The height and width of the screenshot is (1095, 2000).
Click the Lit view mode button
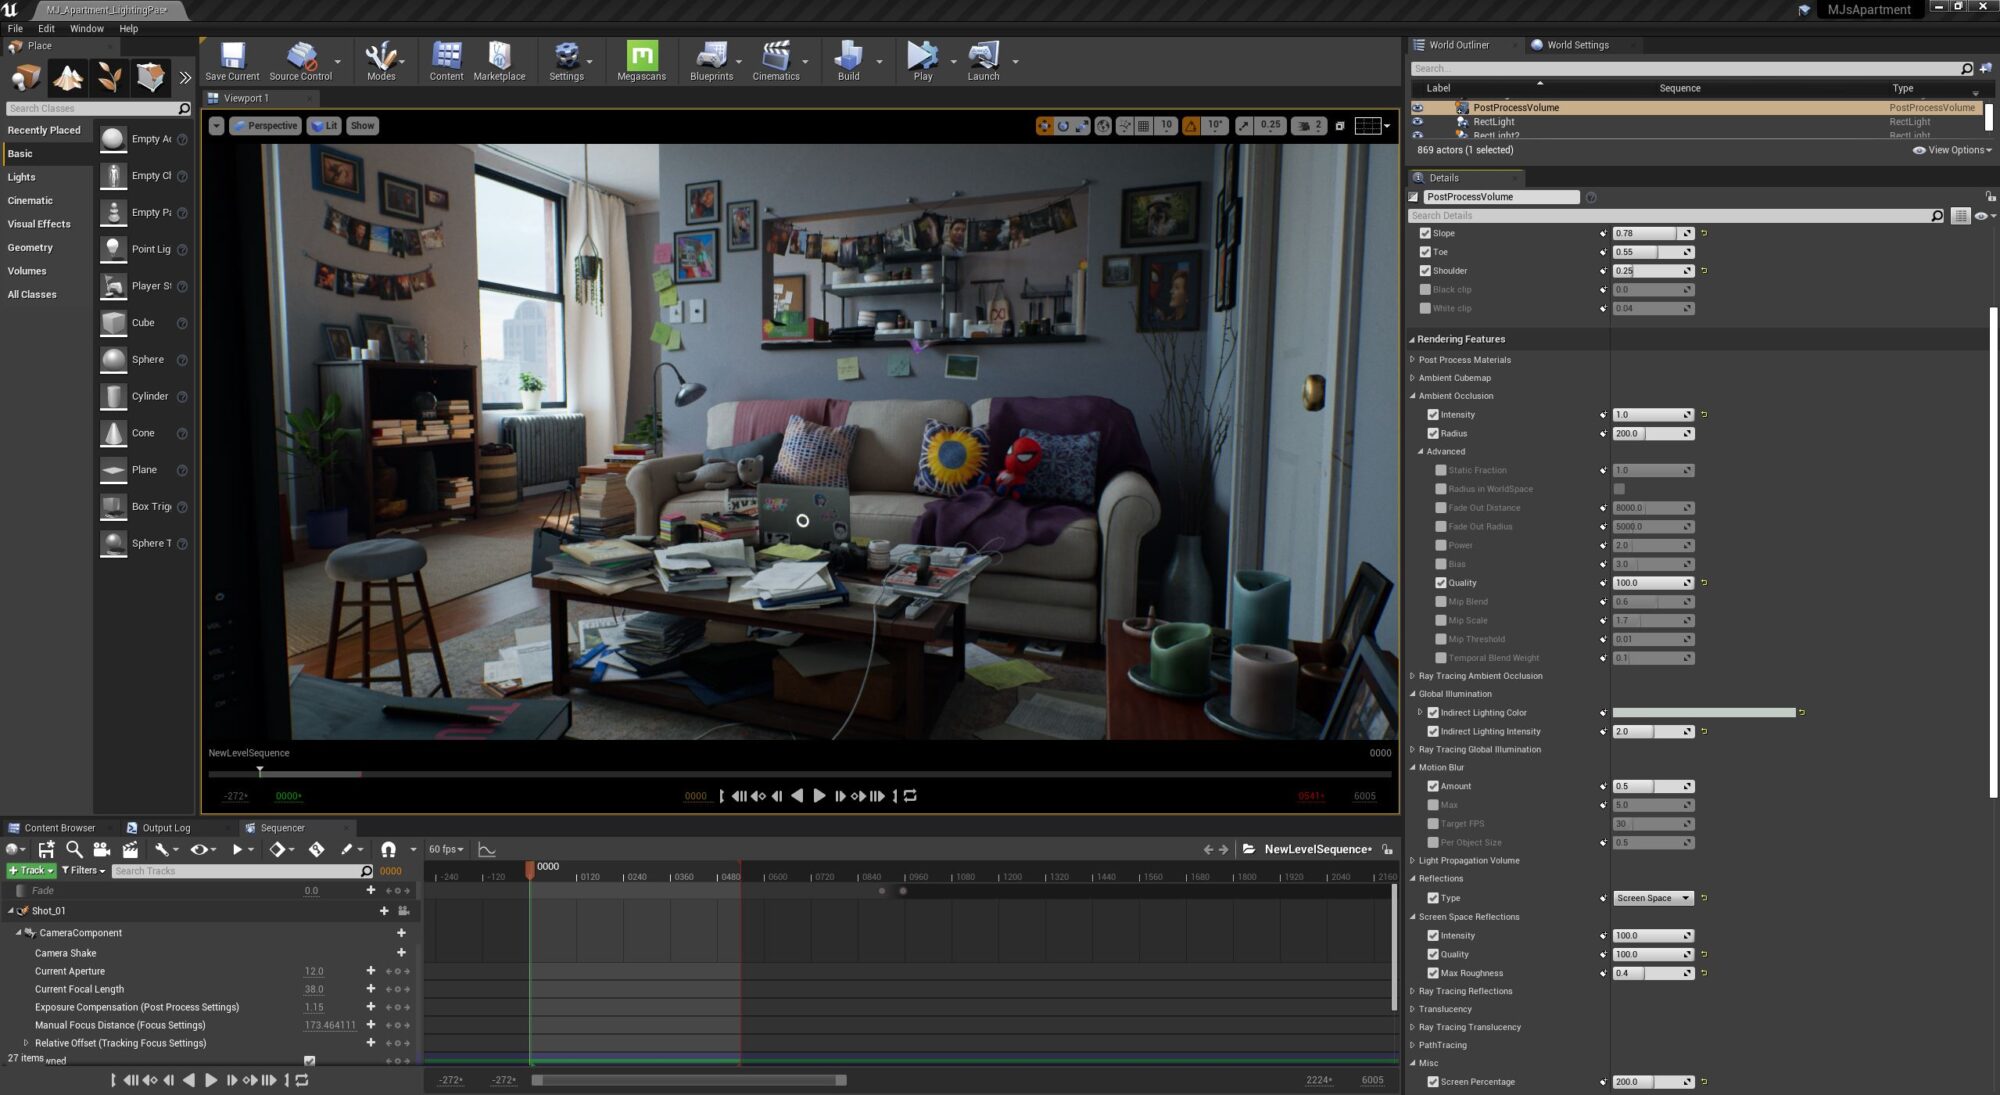(325, 126)
